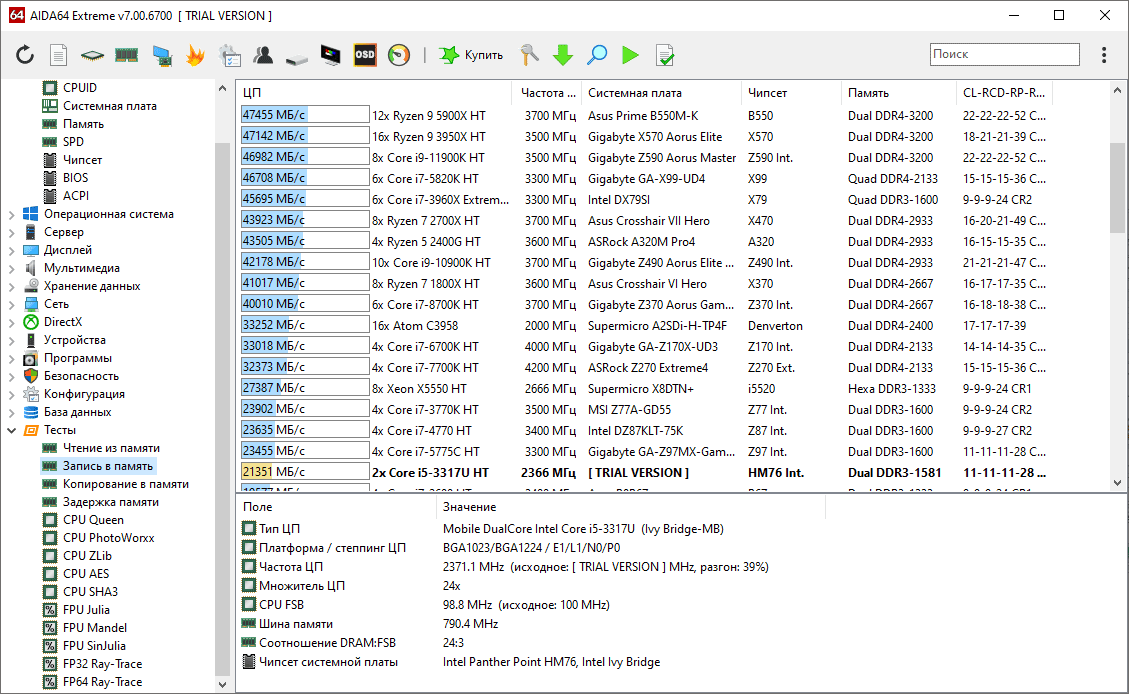Collapse the Тесты tree node
1129x694 pixels.
(x=12, y=431)
